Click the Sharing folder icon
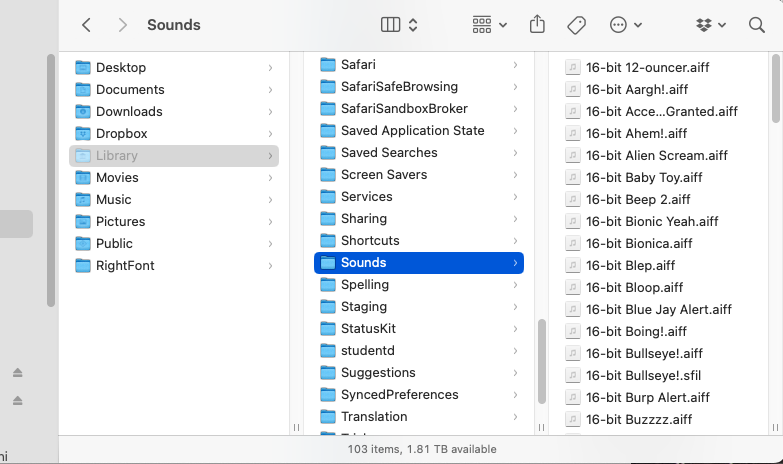This screenshot has width=783, height=464. click(328, 218)
